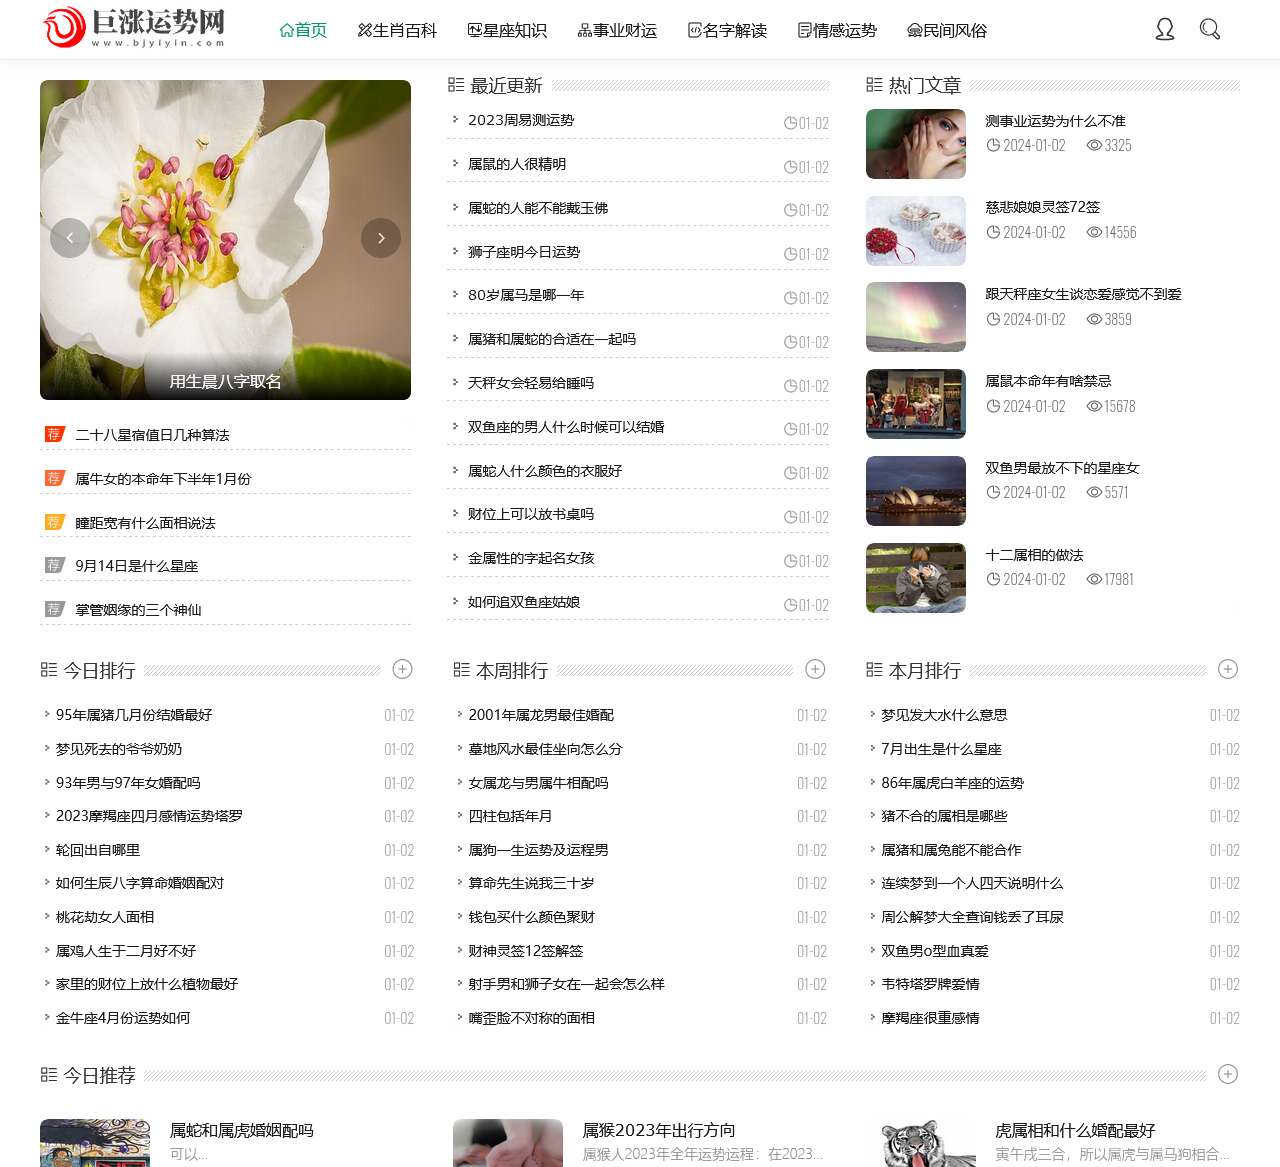
Task: Click the user profile icon
Action: [x=1165, y=30]
